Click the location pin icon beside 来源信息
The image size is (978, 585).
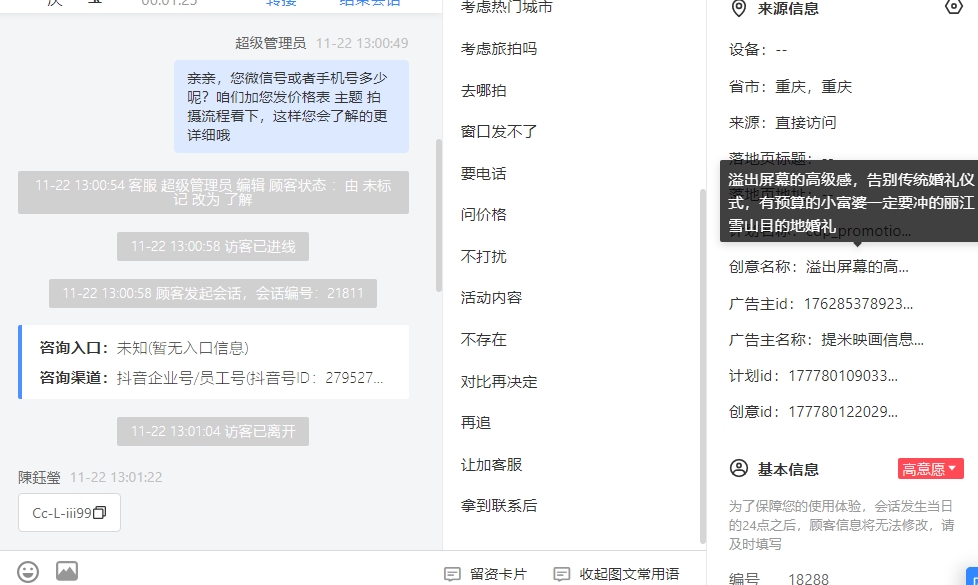pyautogui.click(x=738, y=9)
